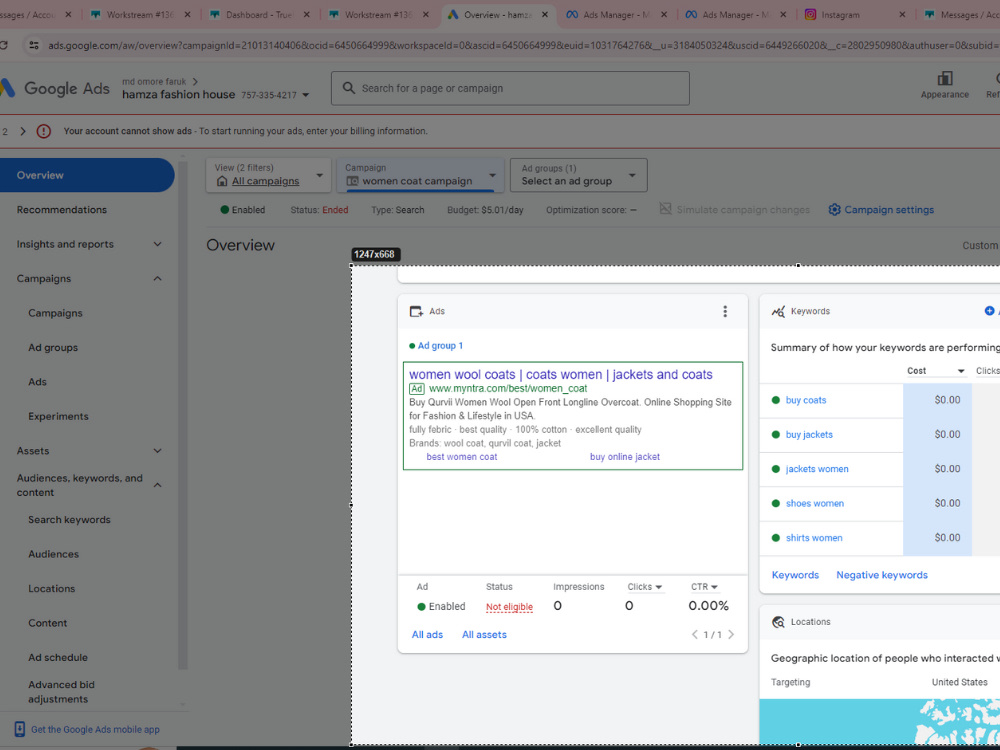Click the ad preview headline text

click(x=561, y=374)
